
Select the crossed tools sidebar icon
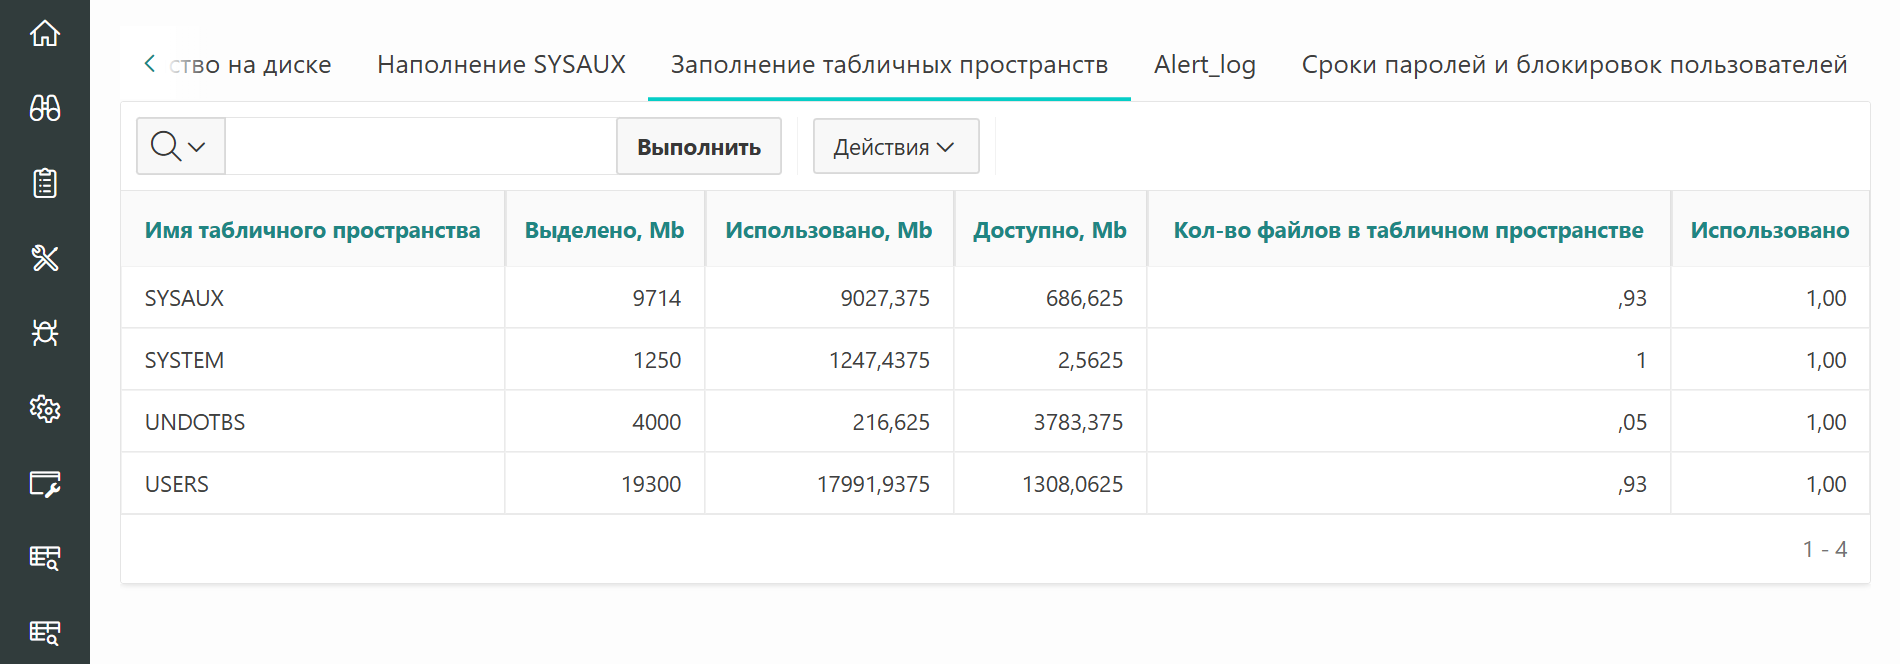tap(45, 258)
